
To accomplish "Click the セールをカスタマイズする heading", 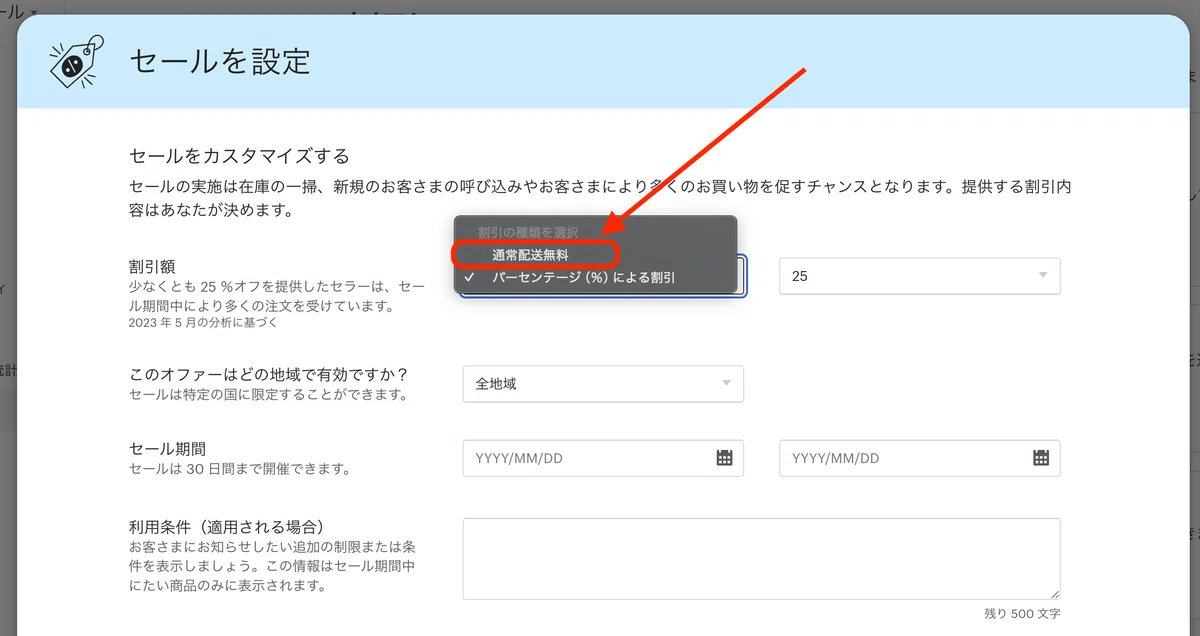I will (x=239, y=156).
